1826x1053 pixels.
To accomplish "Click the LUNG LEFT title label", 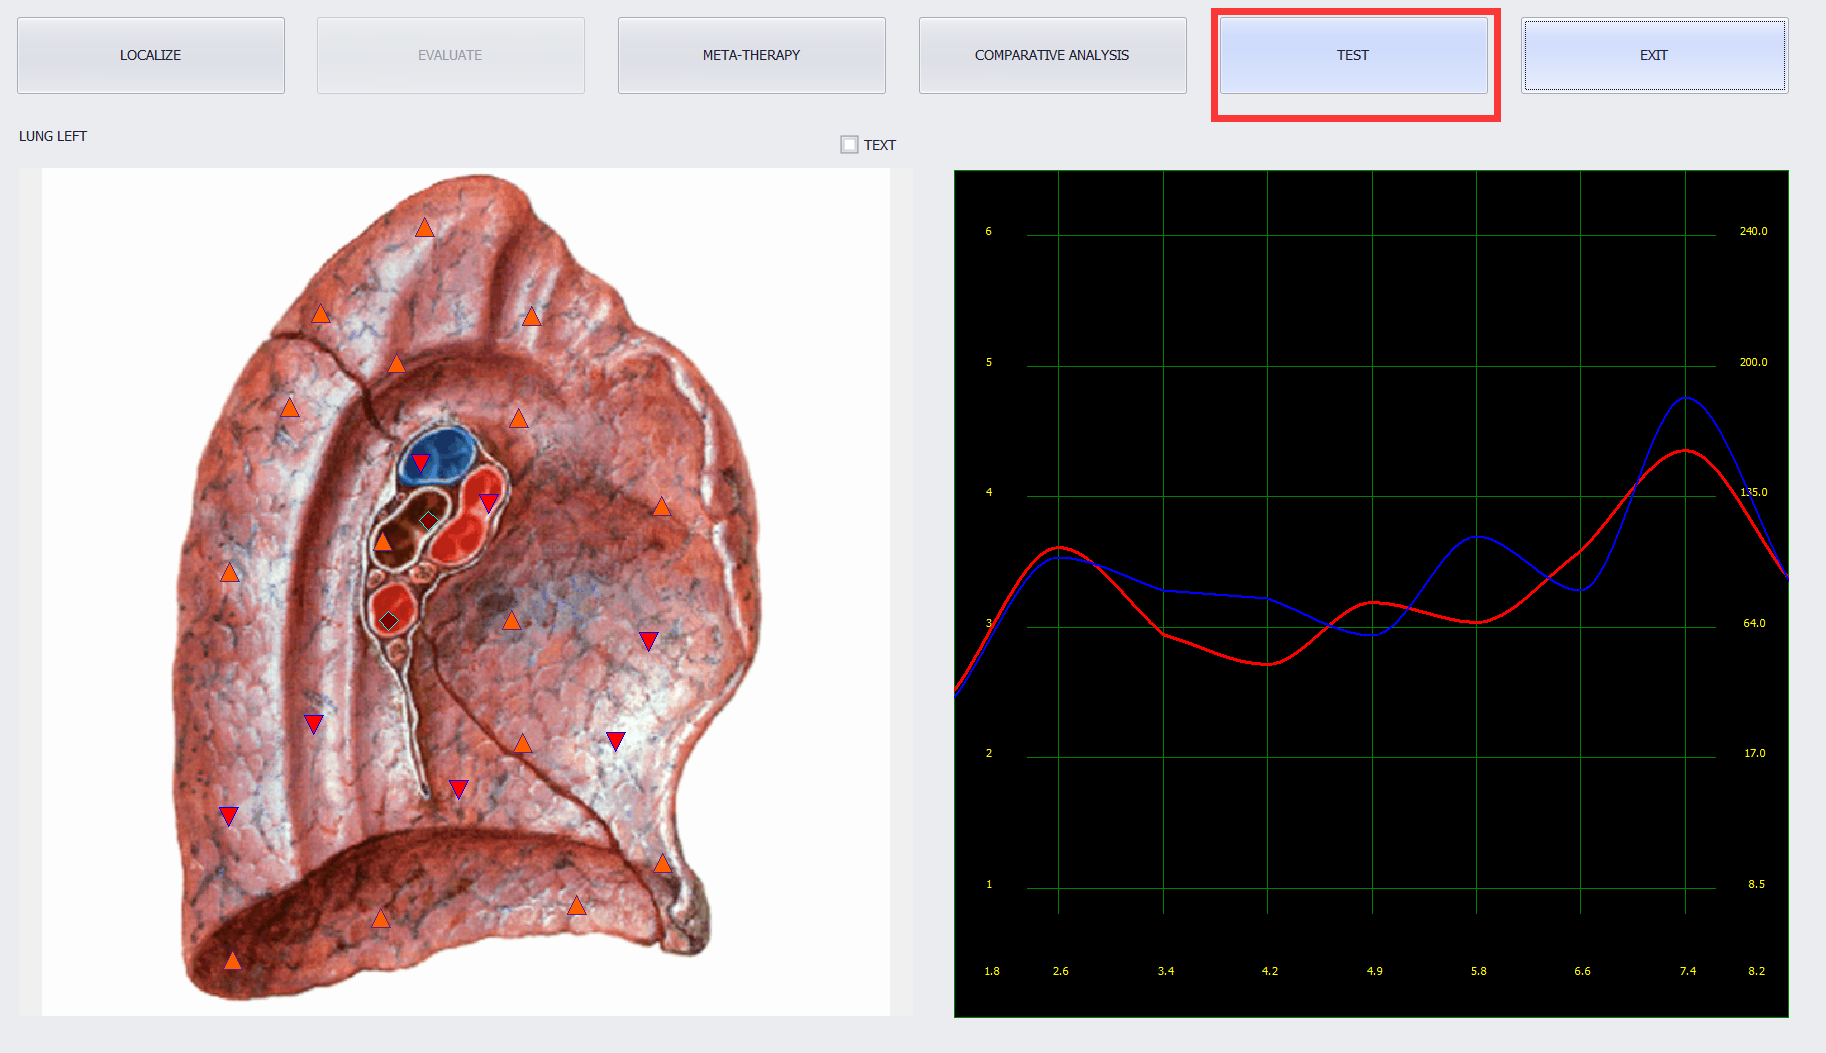I will 53,136.
